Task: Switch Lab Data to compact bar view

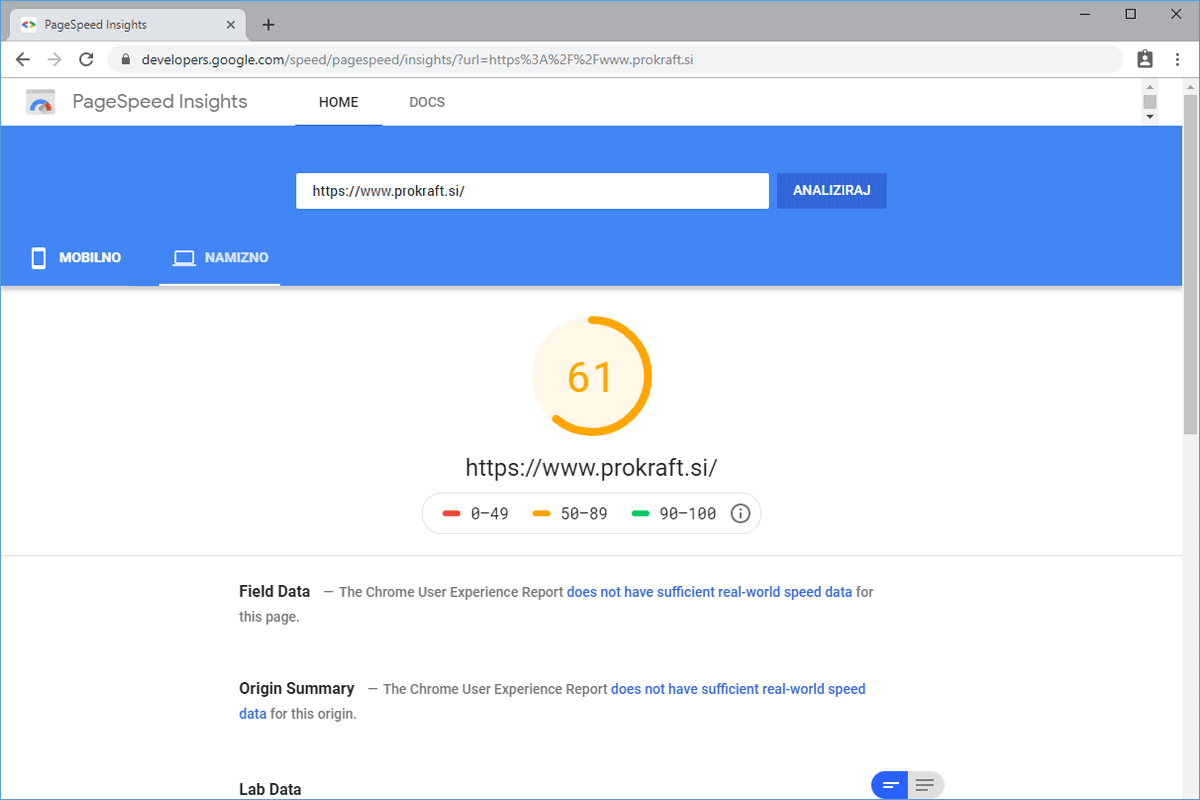Action: point(890,785)
